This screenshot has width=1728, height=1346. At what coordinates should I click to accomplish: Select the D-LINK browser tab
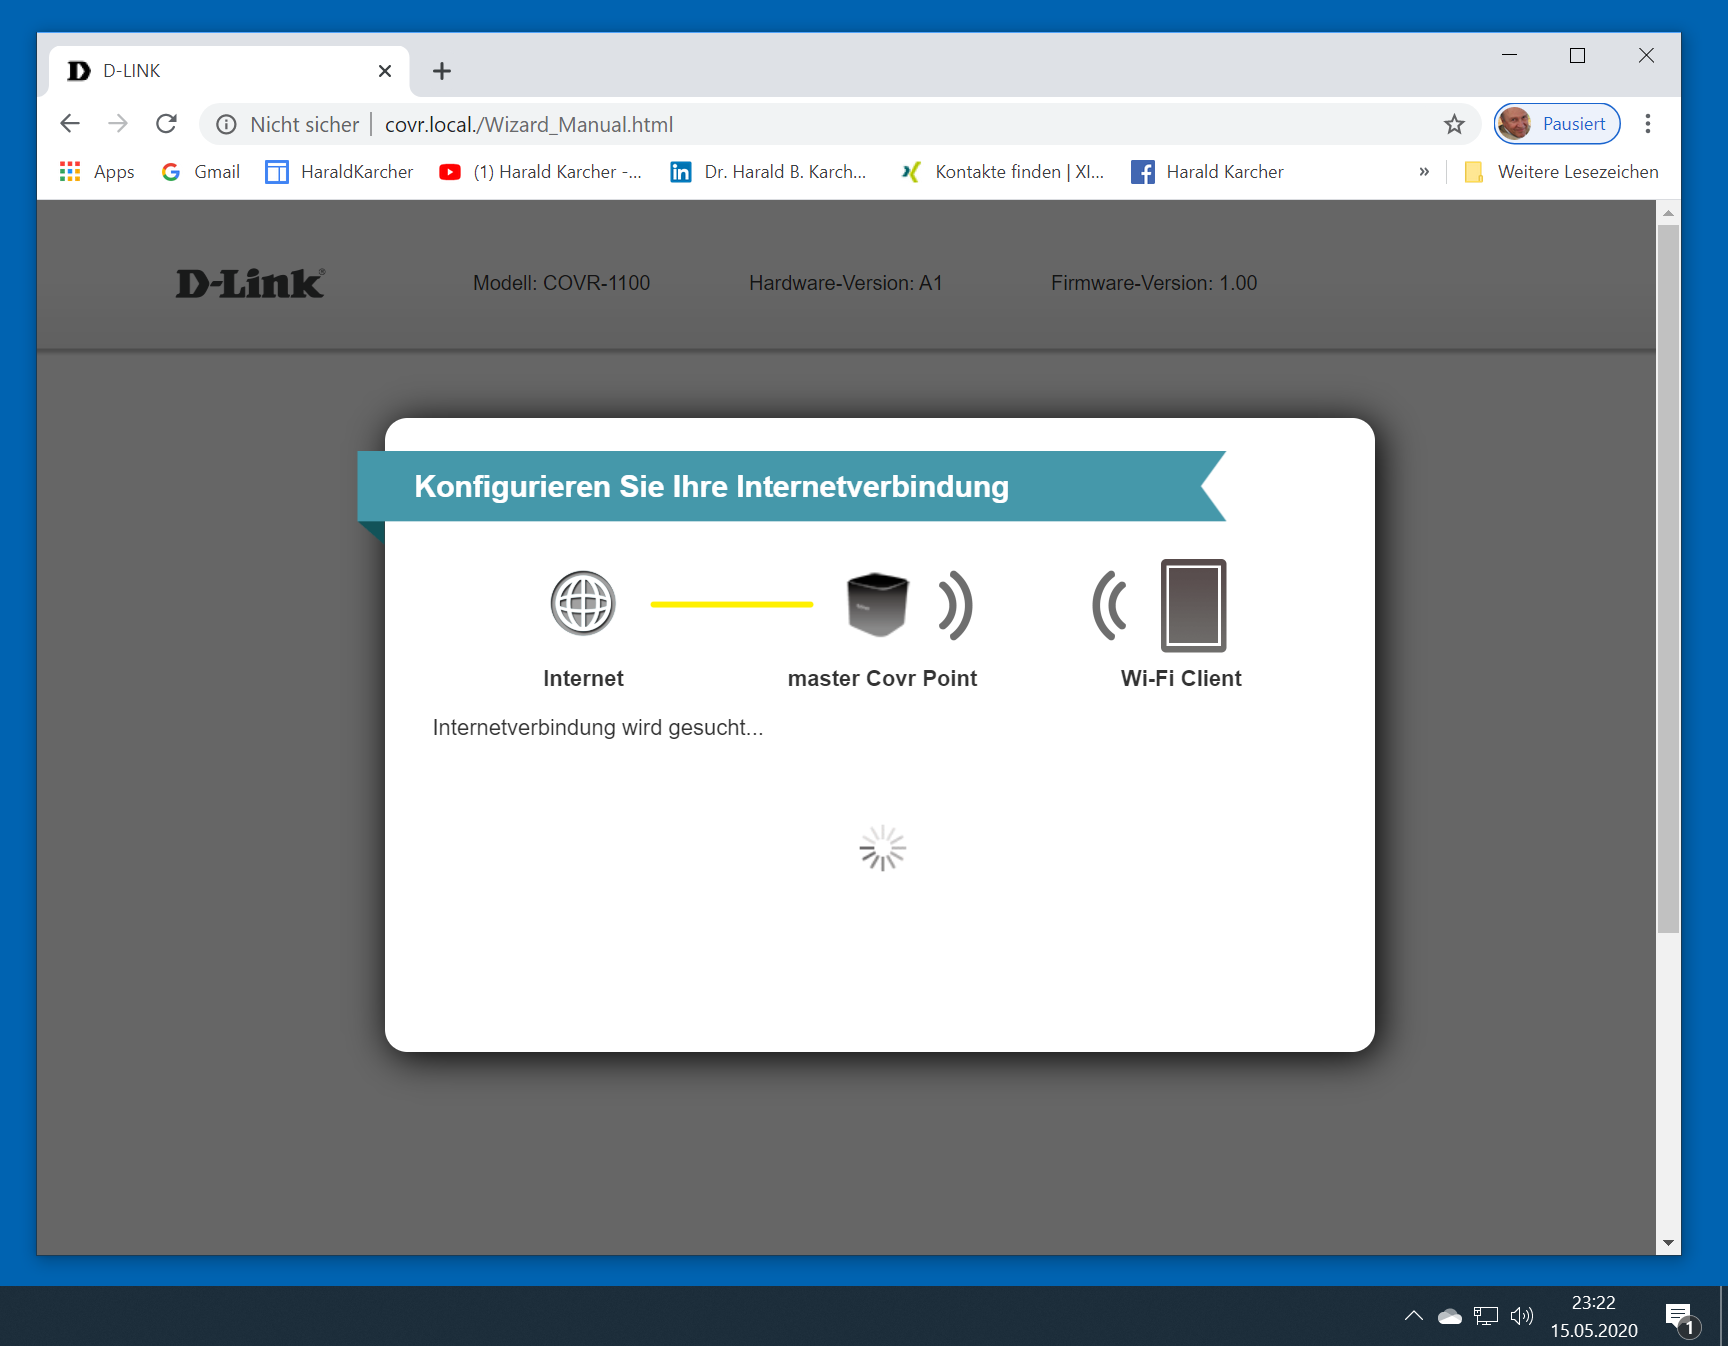pyautogui.click(x=220, y=71)
